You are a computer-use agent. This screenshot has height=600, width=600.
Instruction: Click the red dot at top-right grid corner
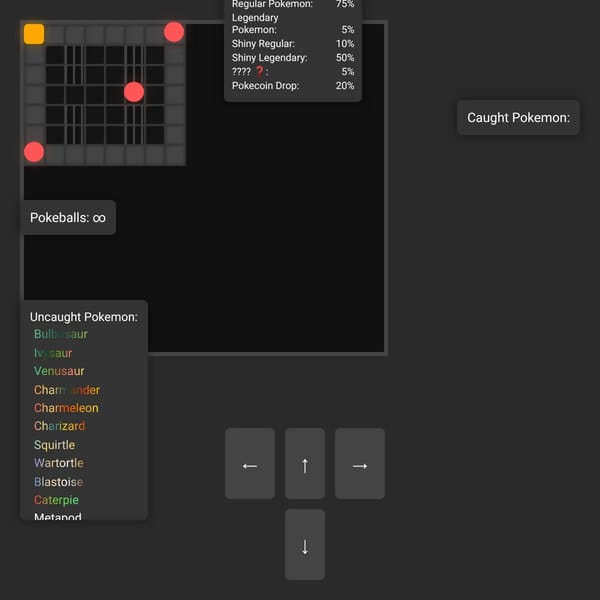tap(174, 32)
